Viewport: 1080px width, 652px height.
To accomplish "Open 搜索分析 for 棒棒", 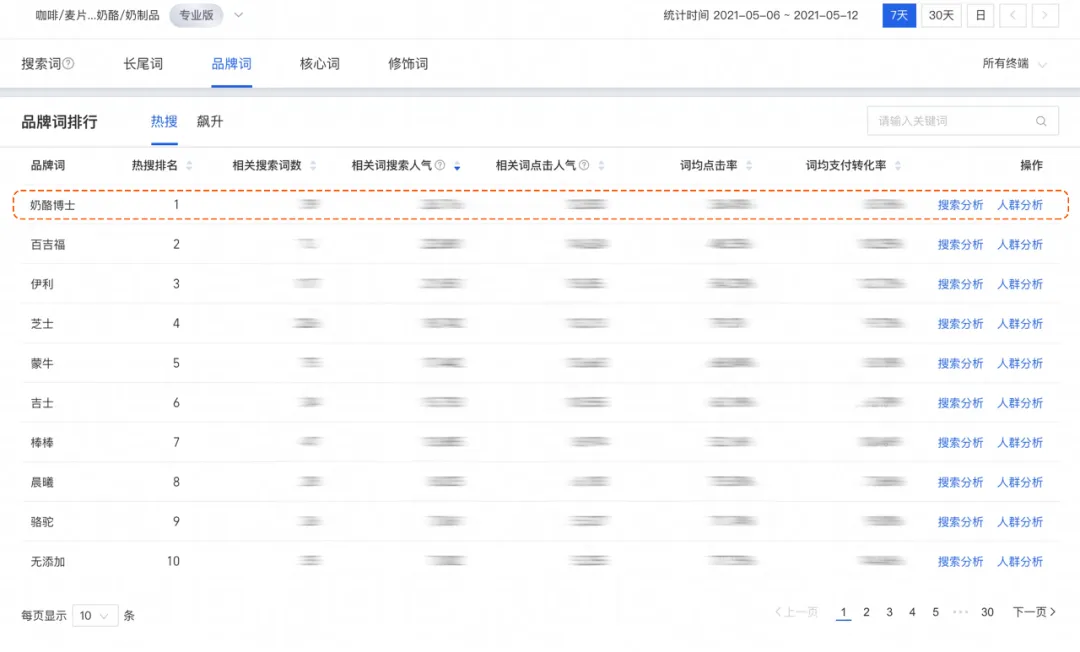I will click(x=960, y=443).
